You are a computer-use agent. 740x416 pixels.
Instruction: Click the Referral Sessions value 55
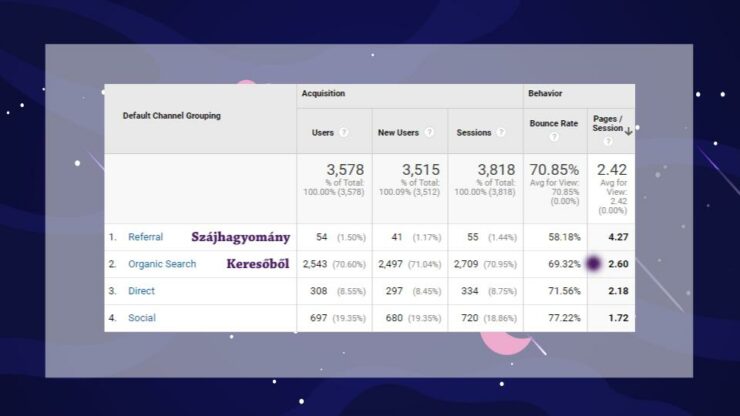coord(473,237)
